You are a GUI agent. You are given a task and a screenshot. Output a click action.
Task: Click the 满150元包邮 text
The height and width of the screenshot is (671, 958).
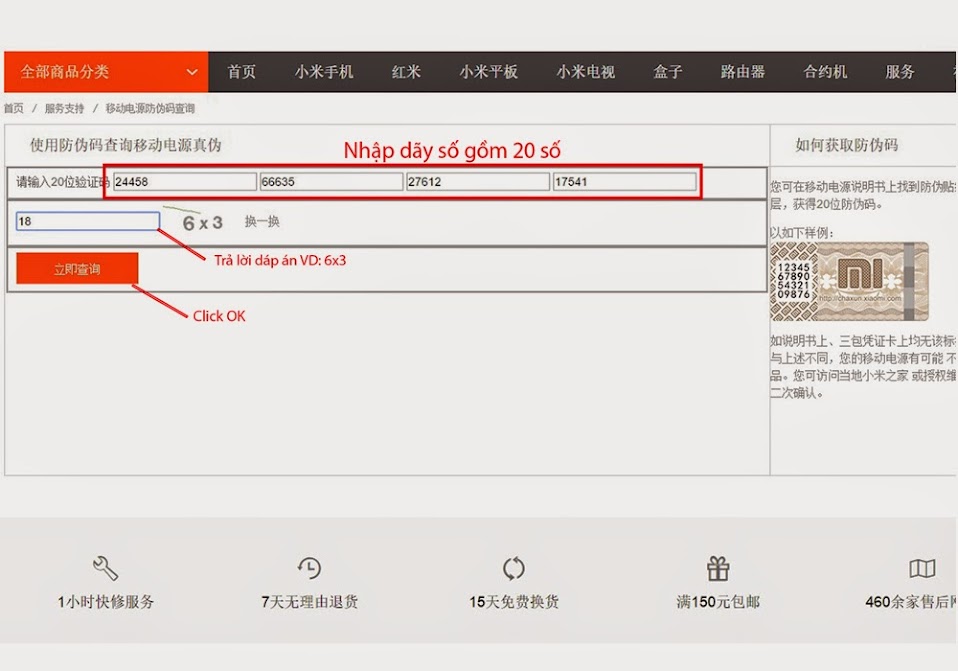pyautogui.click(x=718, y=602)
